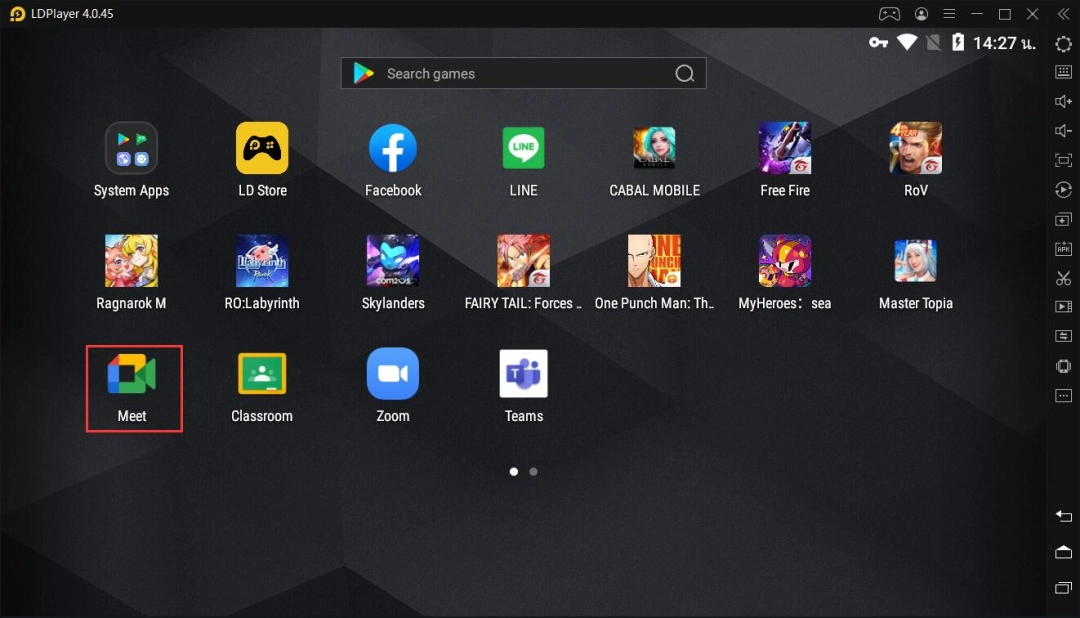Screen dimensions: 1080x618
Task: Collapse the right sidebar with double chevron
Action: click(x=1063, y=14)
